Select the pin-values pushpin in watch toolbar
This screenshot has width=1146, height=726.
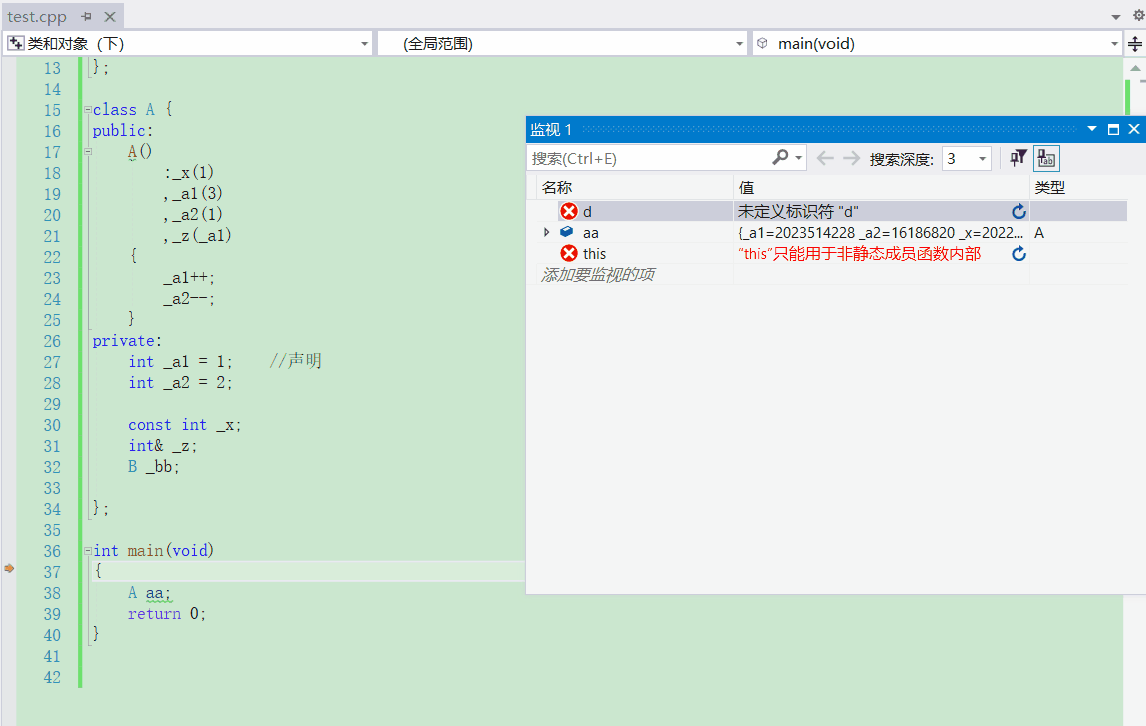tap(1017, 158)
